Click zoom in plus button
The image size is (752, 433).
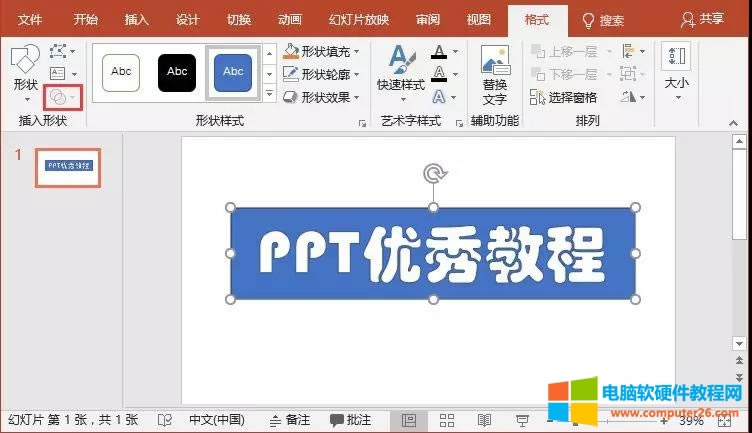(663, 421)
